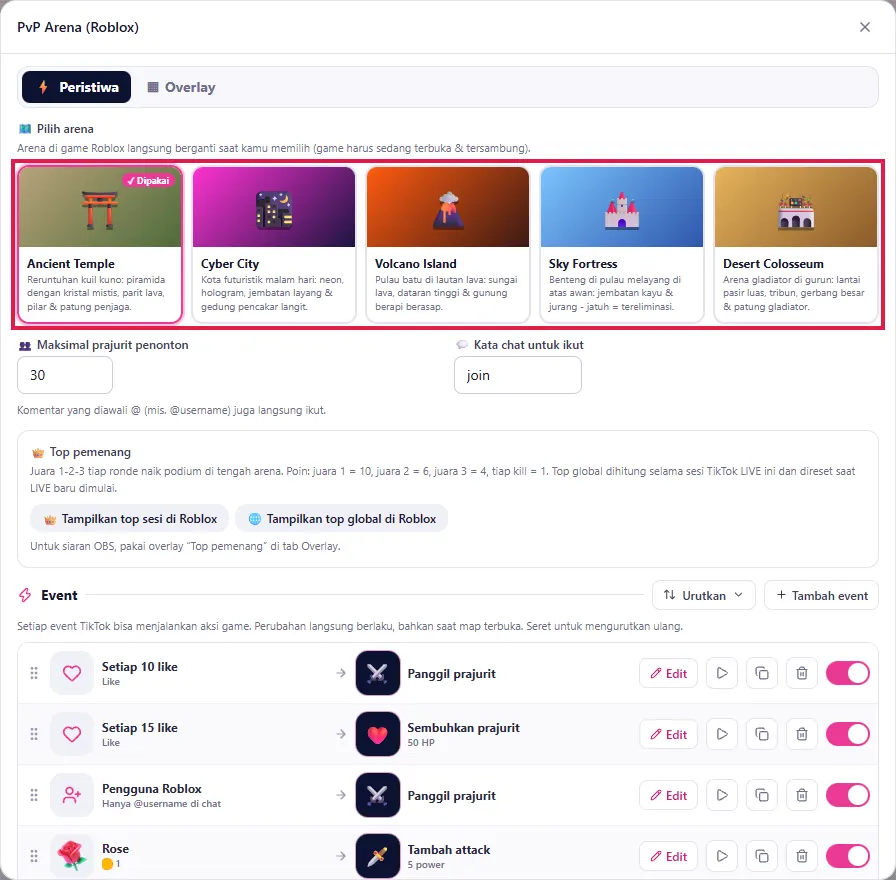Click drag handle of 'Setiap 10 like' row
Image resolution: width=896 pixels, height=880 pixels.
tap(34, 673)
